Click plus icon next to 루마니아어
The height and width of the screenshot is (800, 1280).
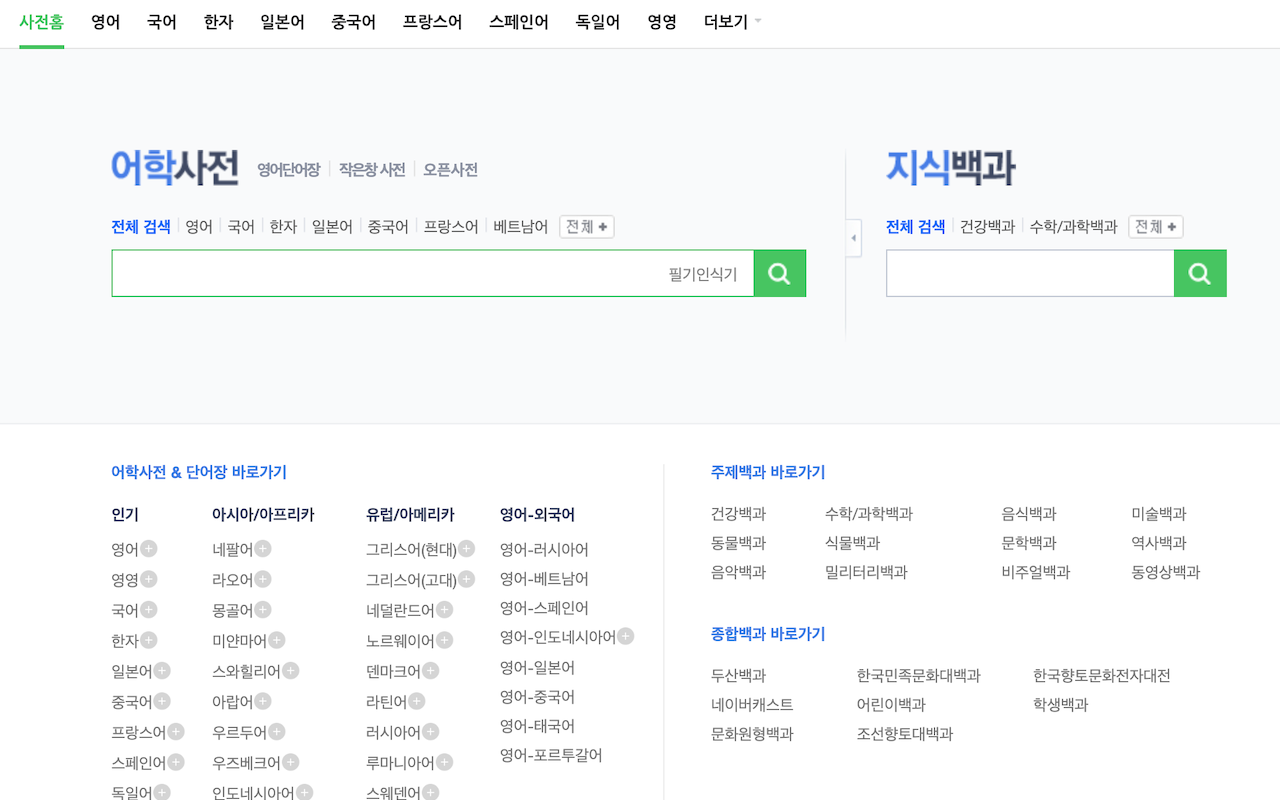445,761
